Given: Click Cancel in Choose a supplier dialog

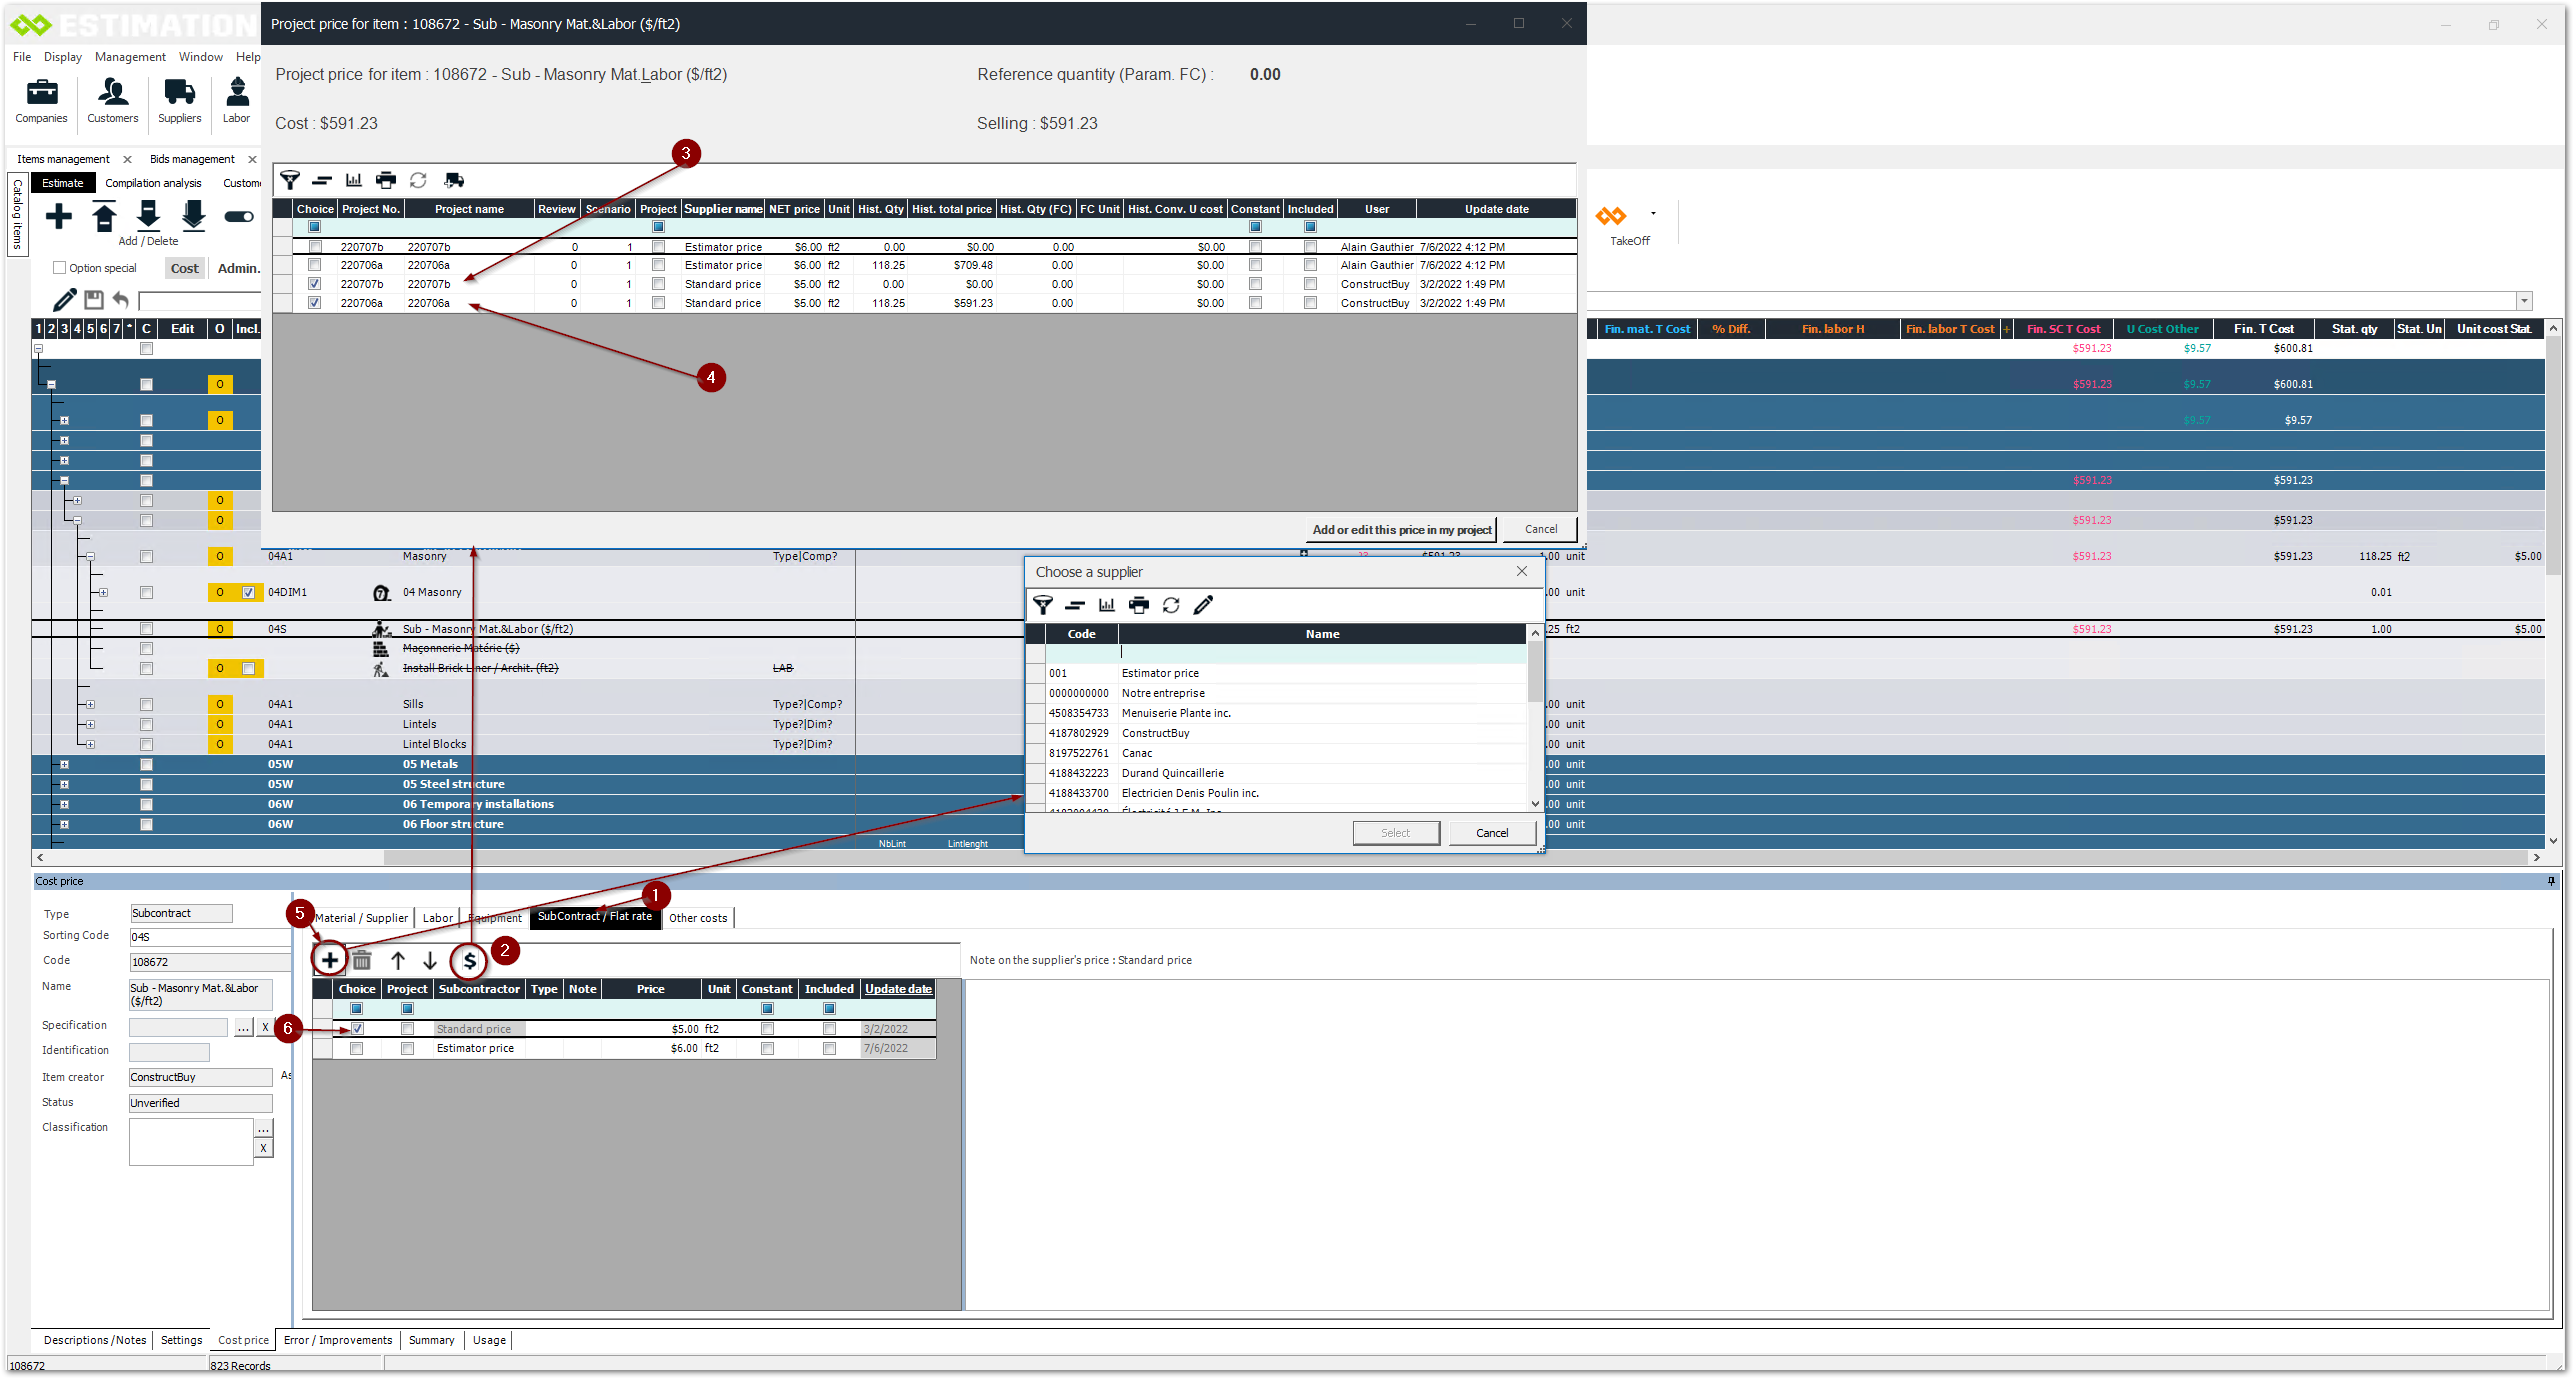Looking at the screenshot, I should click(x=1491, y=833).
